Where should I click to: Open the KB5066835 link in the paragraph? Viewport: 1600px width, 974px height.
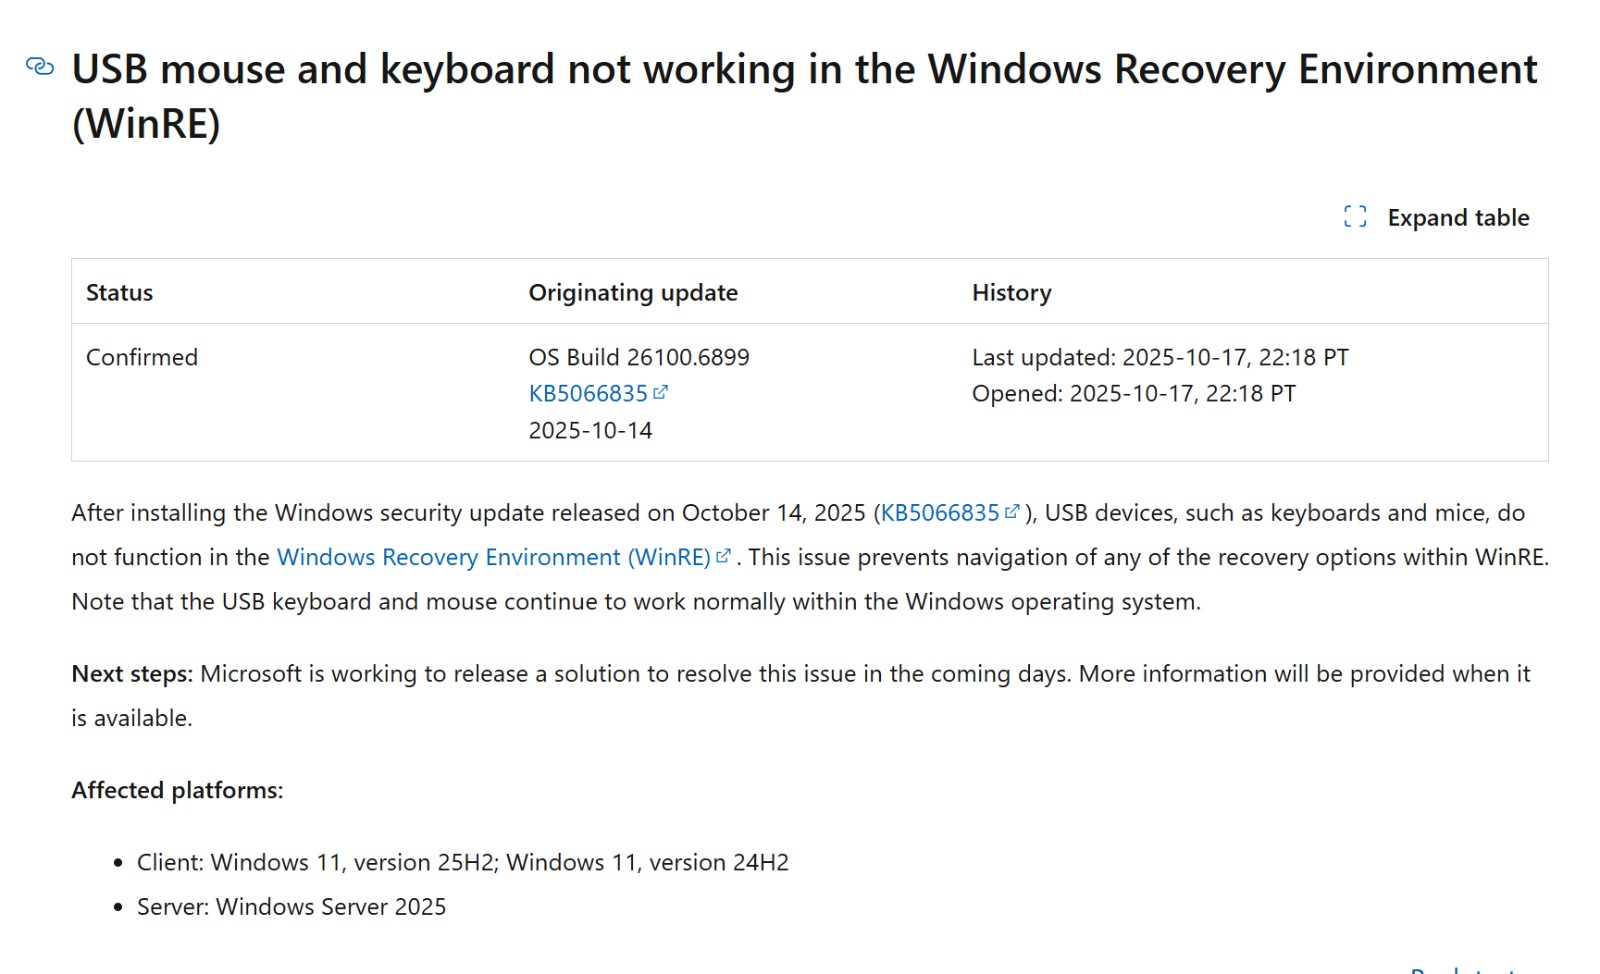coord(939,513)
